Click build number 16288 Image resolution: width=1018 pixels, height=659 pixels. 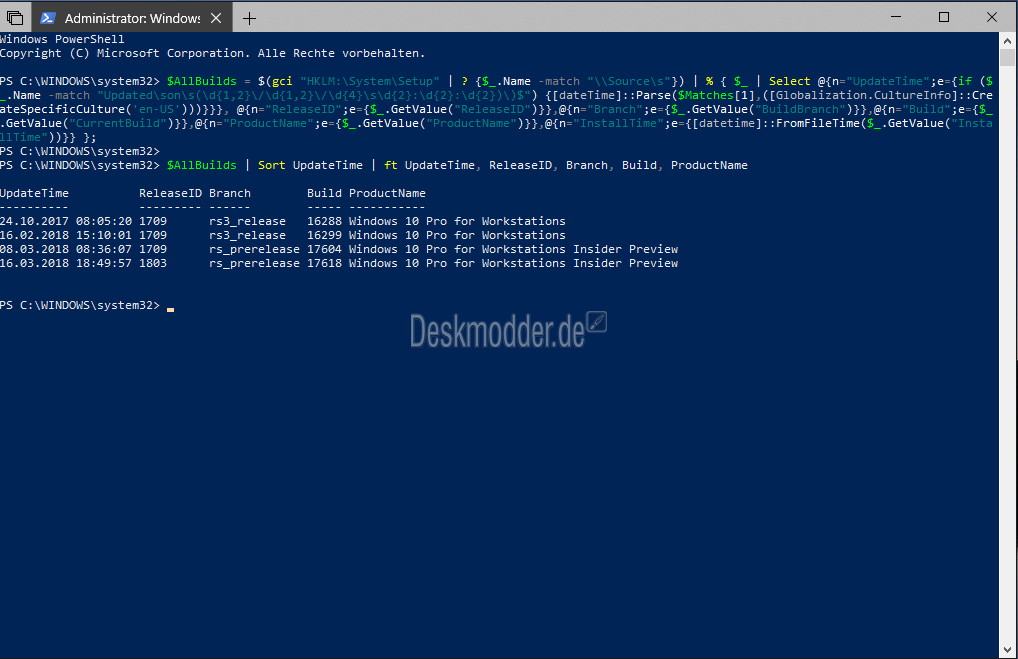point(324,221)
